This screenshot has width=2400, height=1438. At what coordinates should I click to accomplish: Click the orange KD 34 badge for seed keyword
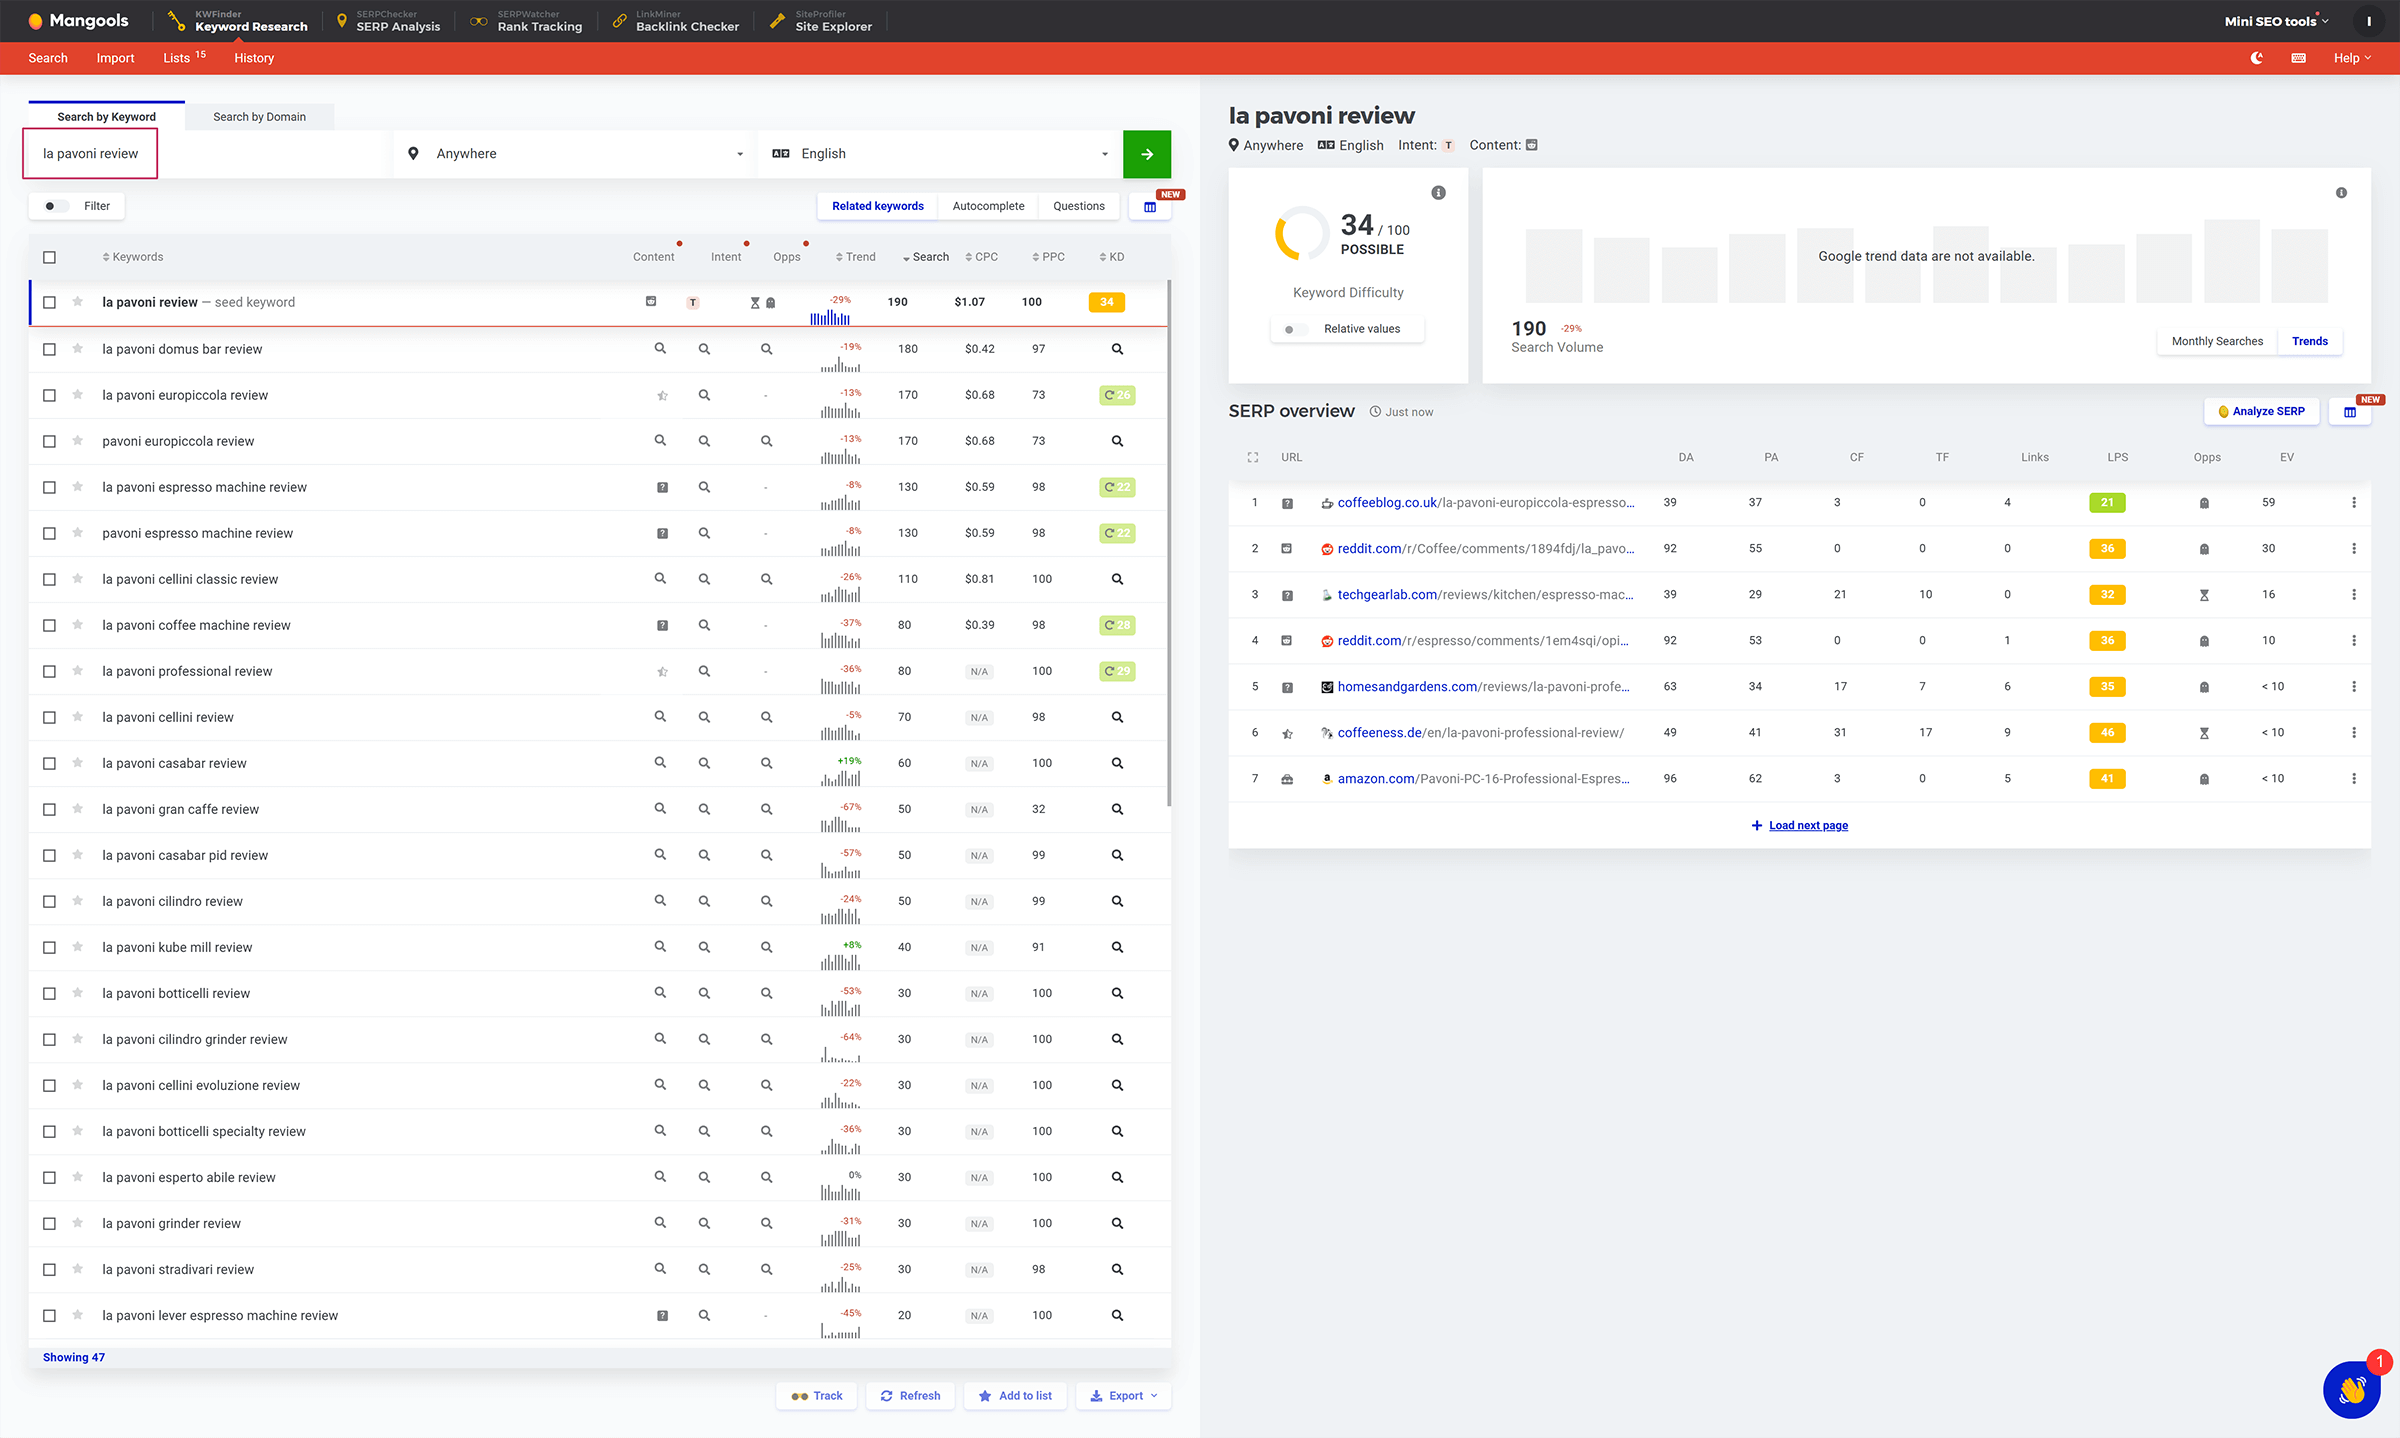1106,302
